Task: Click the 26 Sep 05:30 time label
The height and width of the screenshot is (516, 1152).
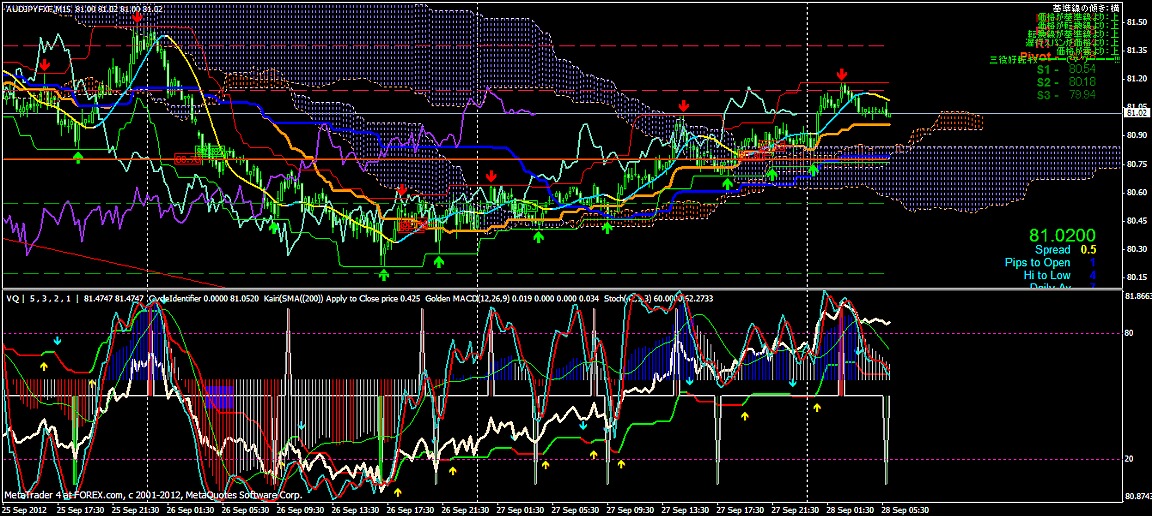Action: 244,509
